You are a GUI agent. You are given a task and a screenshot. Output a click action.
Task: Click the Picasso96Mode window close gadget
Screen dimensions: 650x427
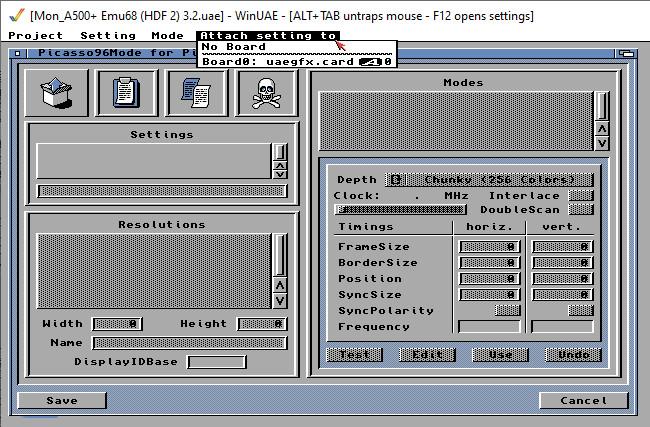pos(17,53)
